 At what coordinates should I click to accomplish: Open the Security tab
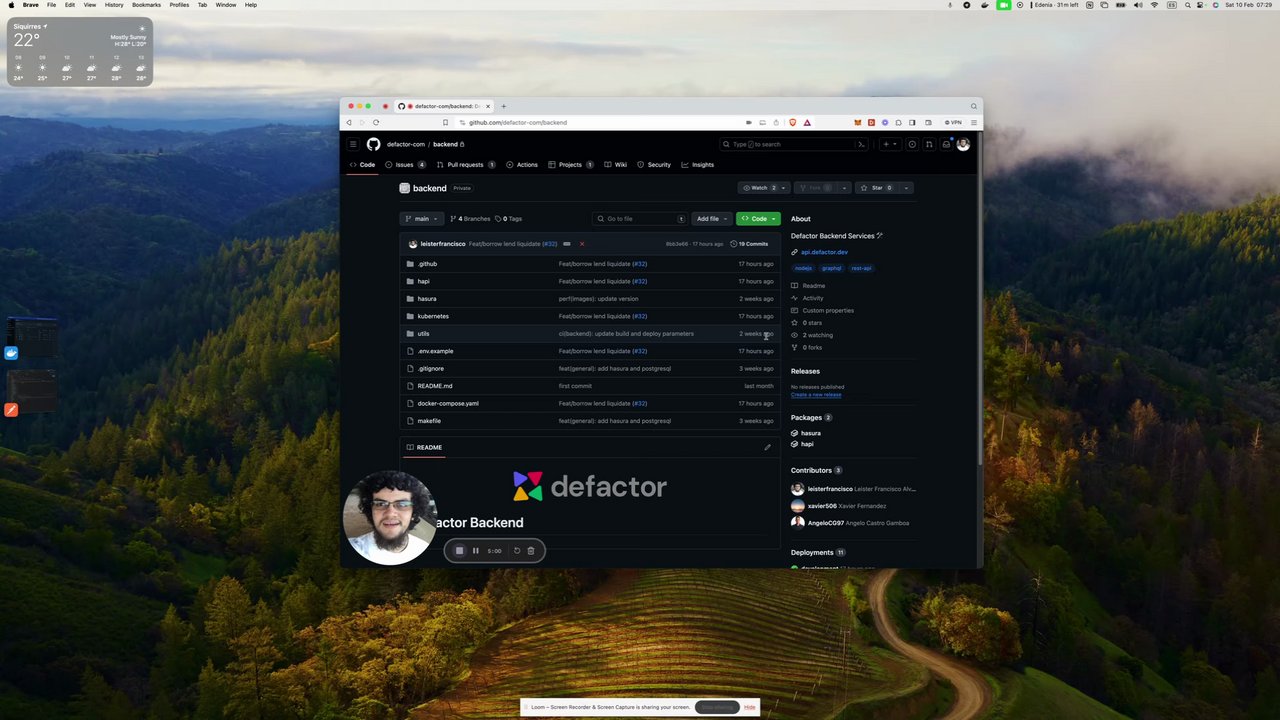(654, 165)
